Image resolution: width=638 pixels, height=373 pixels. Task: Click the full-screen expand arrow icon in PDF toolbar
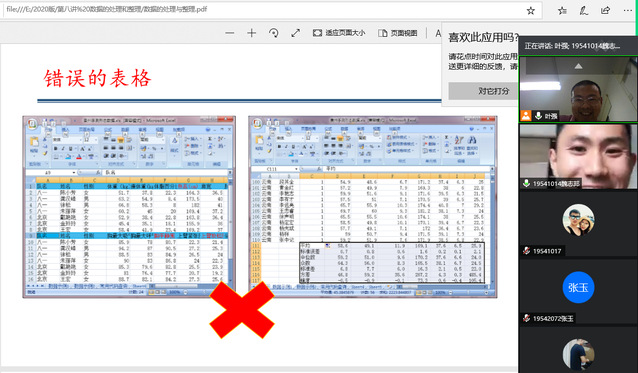[295, 33]
